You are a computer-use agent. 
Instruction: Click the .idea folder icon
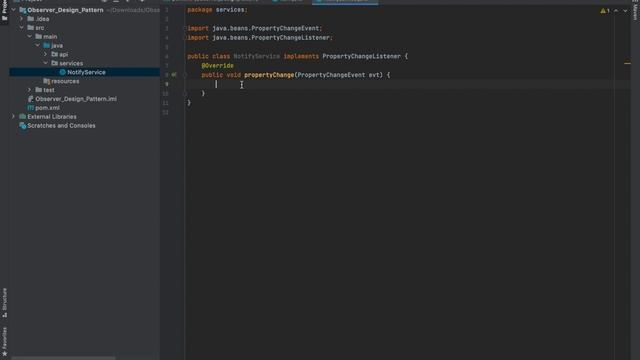click(31, 19)
